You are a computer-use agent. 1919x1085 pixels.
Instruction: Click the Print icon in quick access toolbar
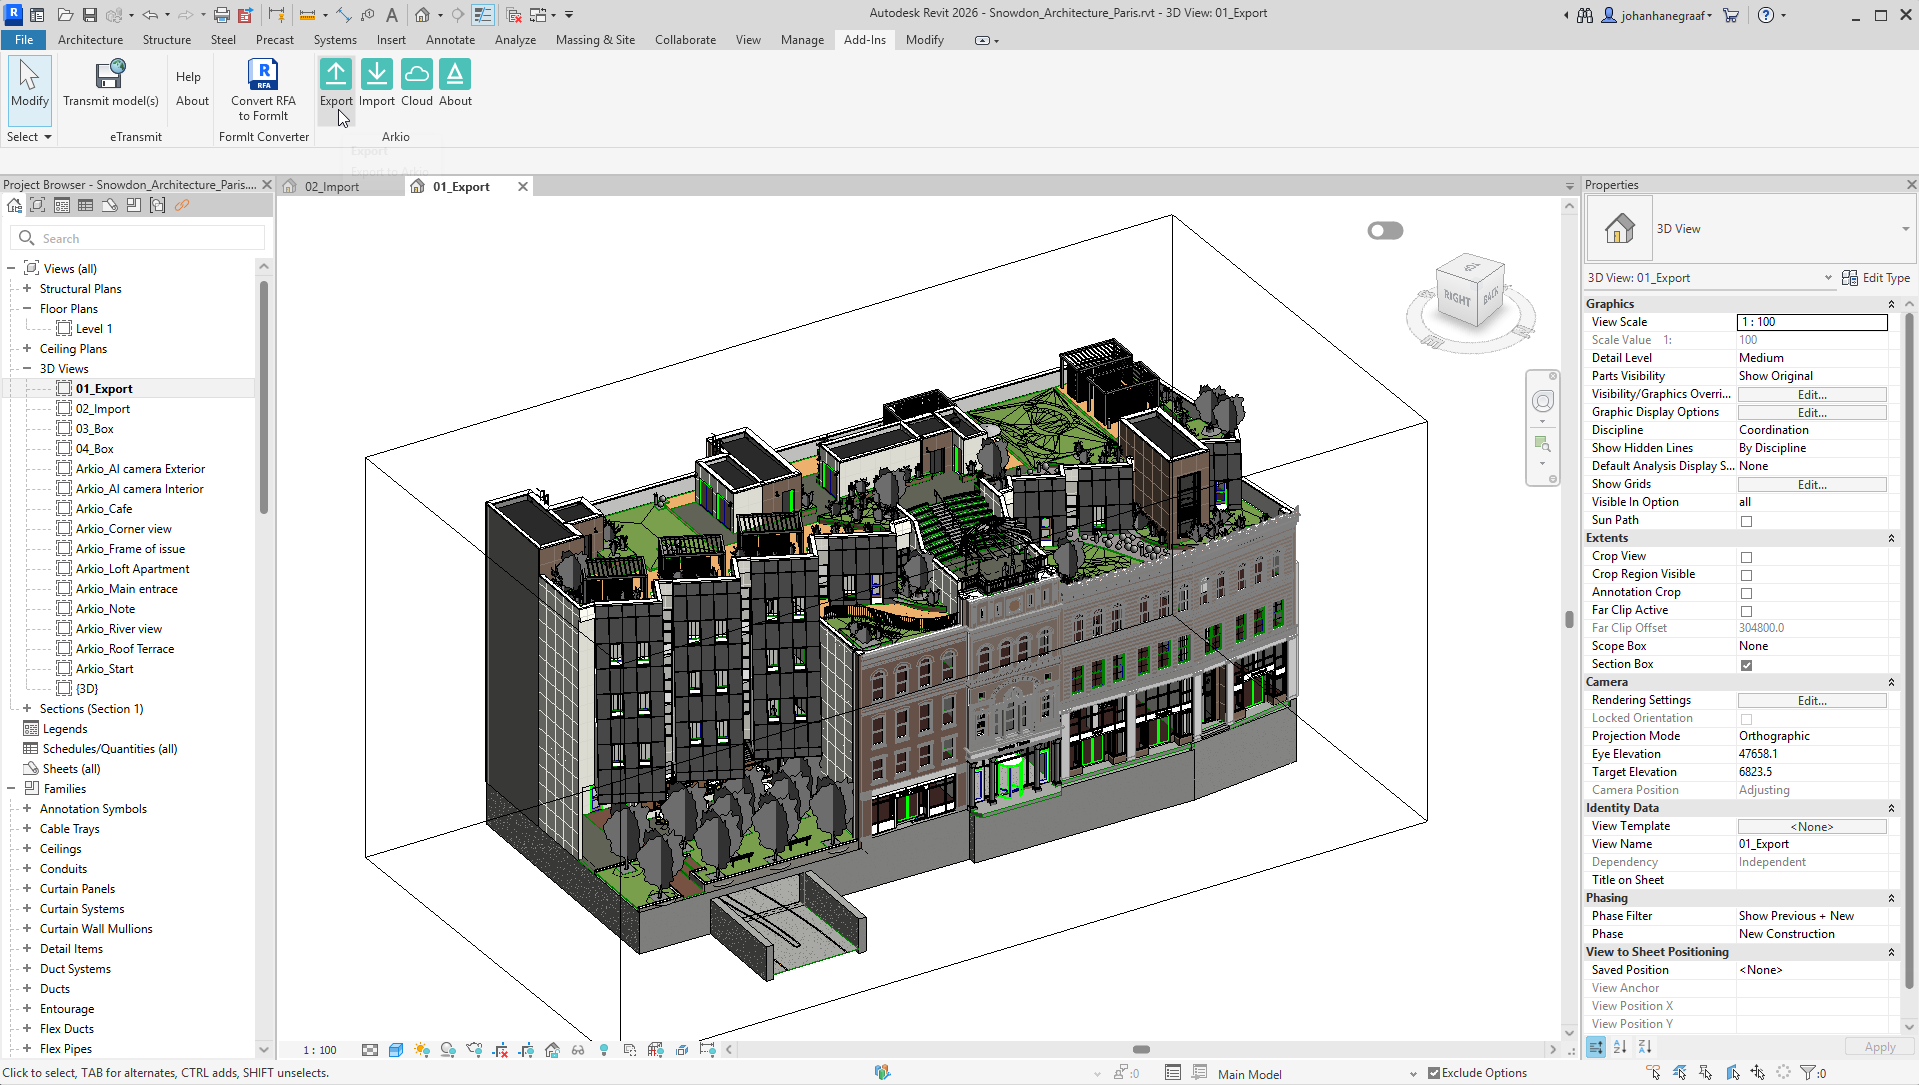[222, 15]
